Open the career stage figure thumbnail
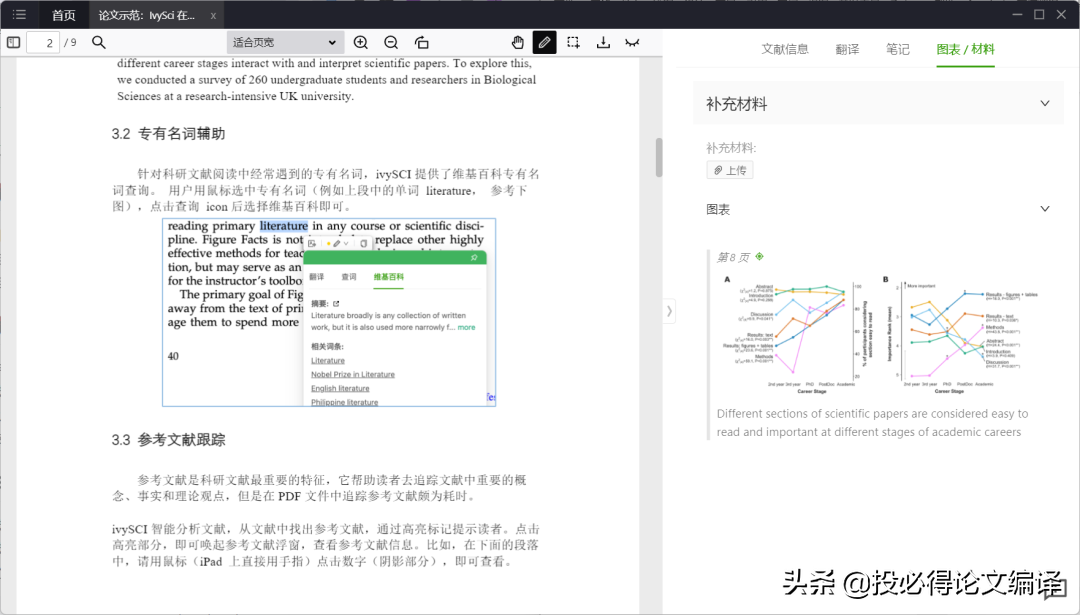This screenshot has height=615, width=1080. (880, 334)
